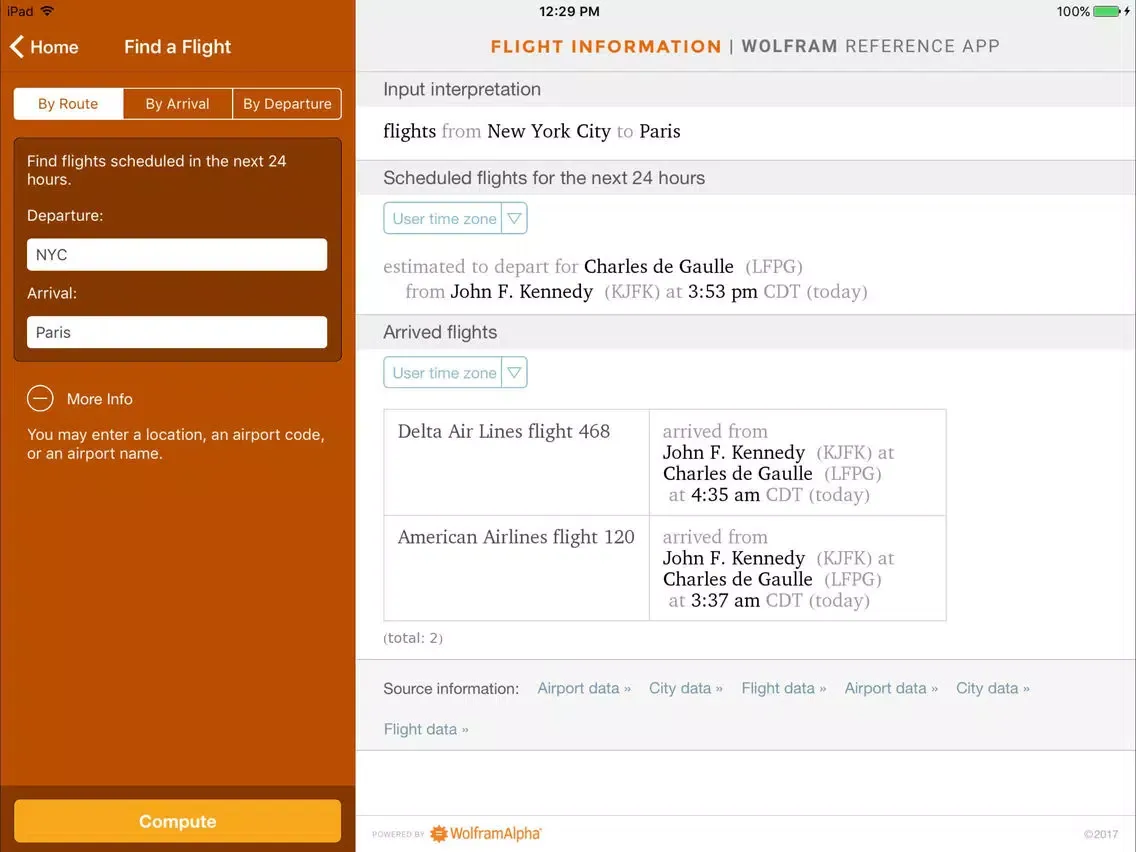
Task: Tap the (total: 2) count text
Action: click(413, 638)
